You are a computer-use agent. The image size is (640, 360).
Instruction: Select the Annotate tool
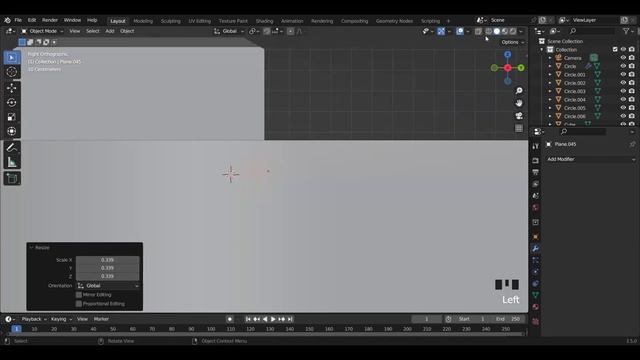[12, 147]
